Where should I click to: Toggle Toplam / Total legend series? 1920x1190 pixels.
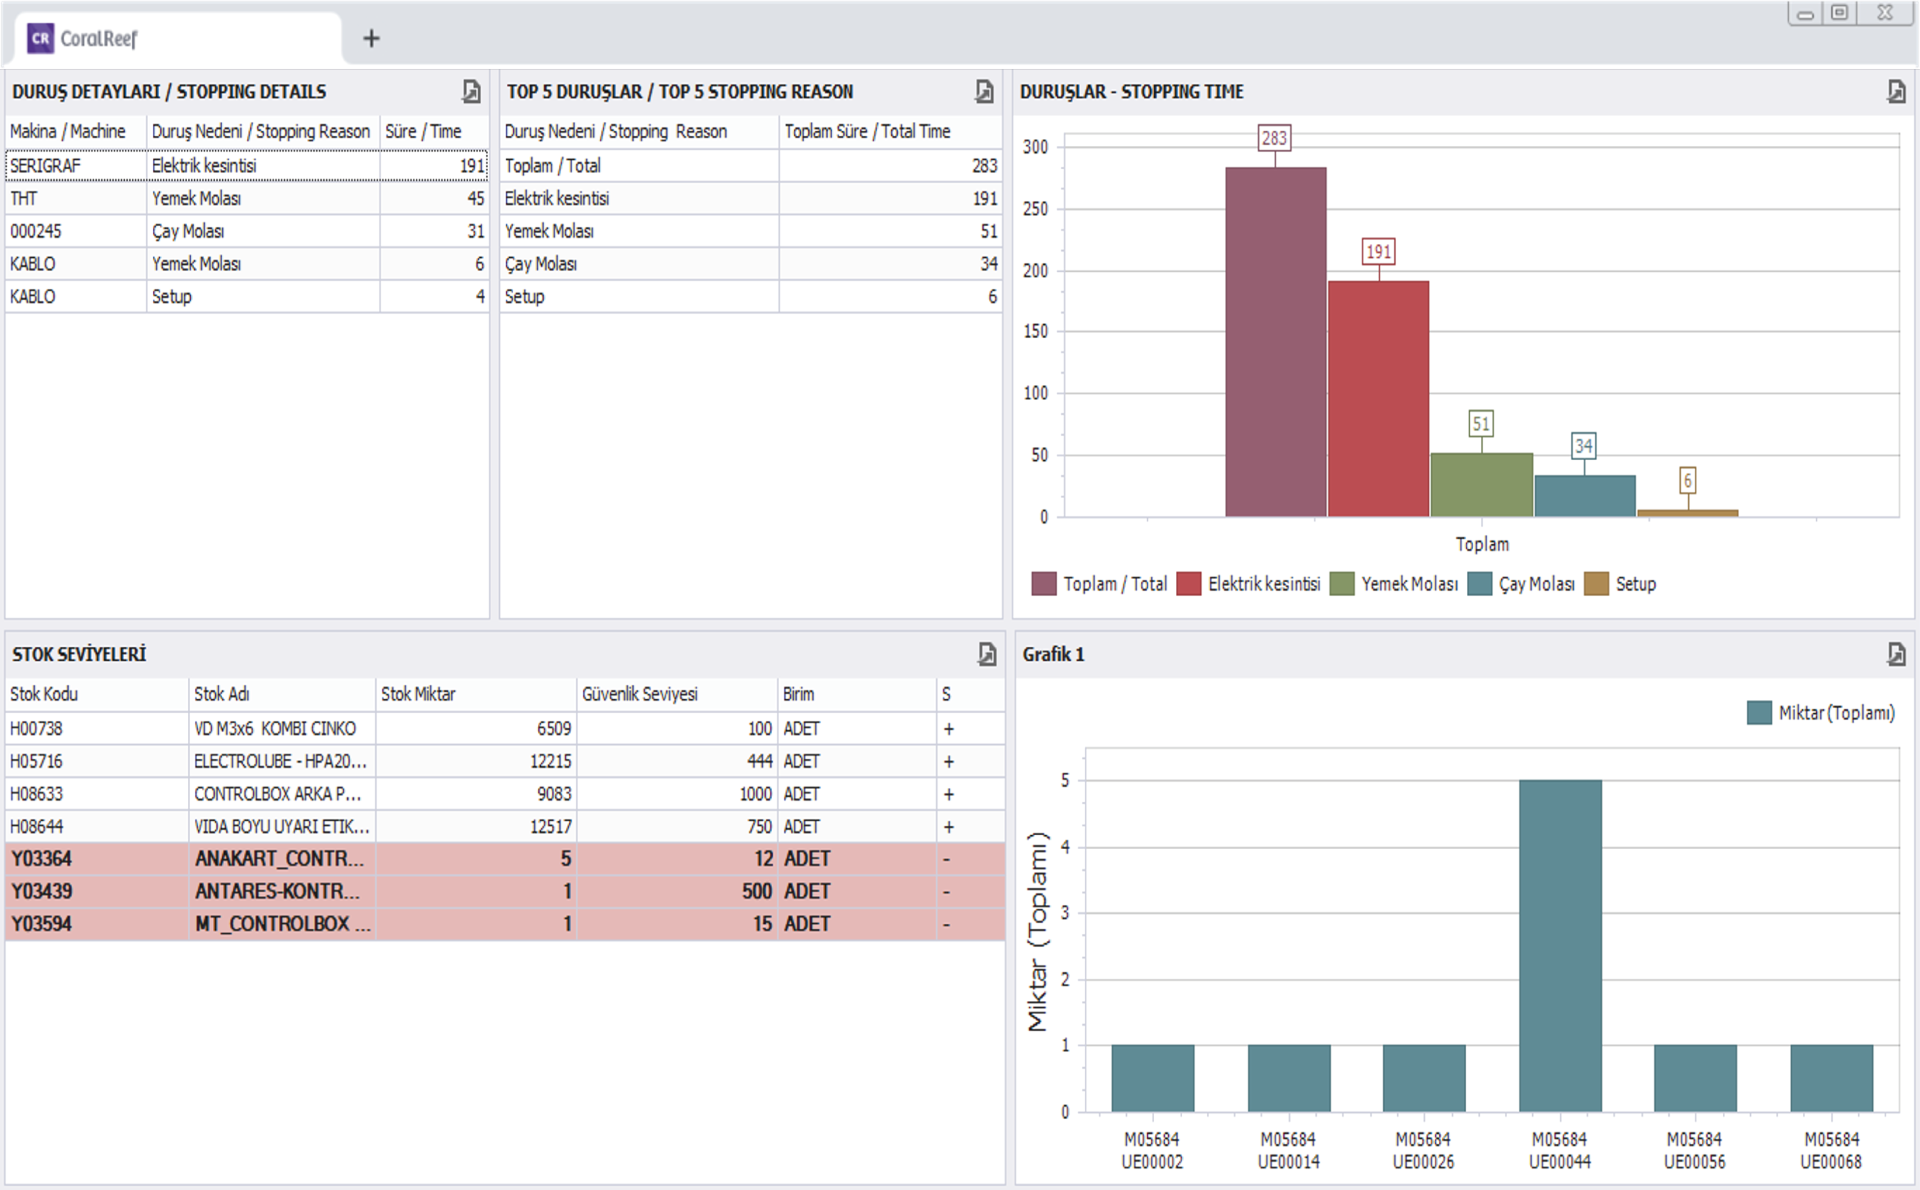pos(1099,584)
